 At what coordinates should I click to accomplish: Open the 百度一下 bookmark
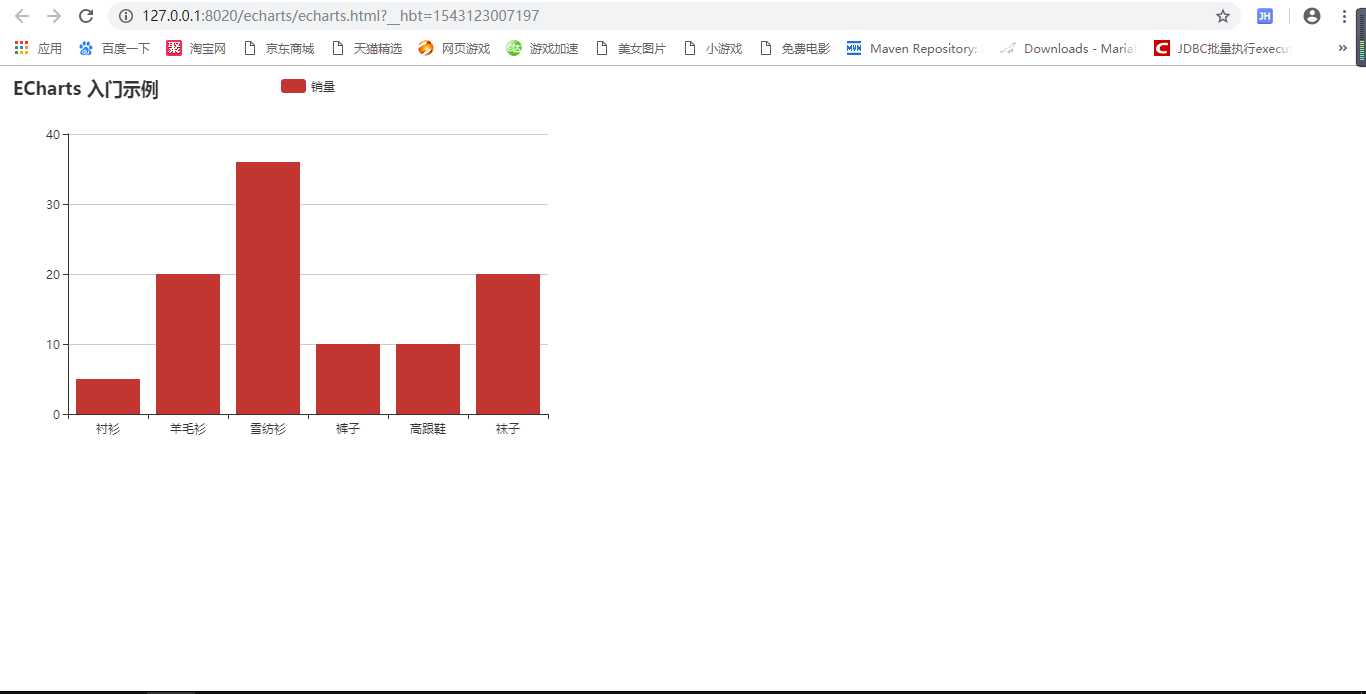click(114, 48)
